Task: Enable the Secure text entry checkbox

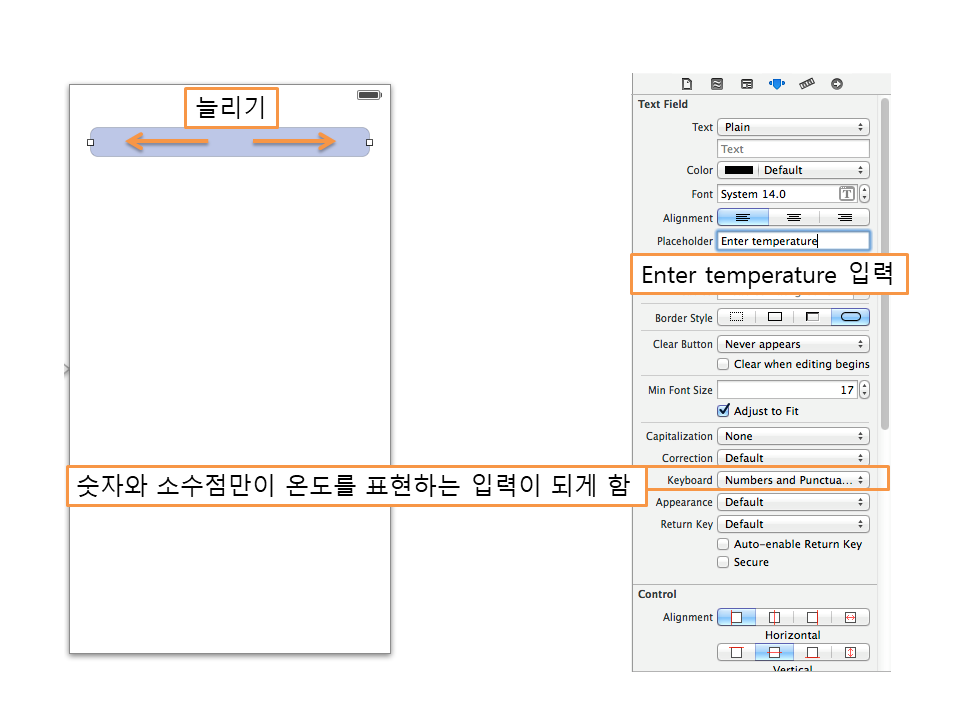Action: (724, 563)
